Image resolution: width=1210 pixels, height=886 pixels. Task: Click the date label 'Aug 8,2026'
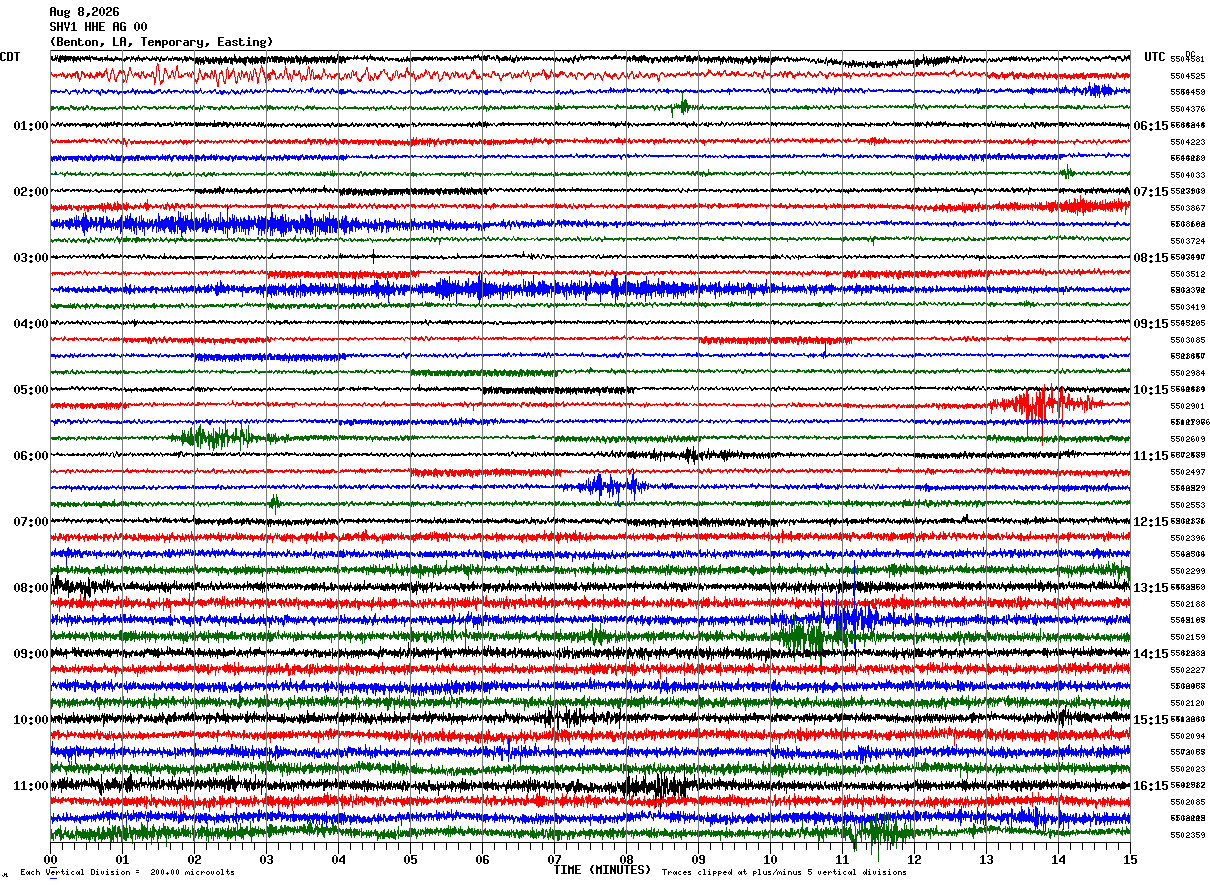[84, 12]
